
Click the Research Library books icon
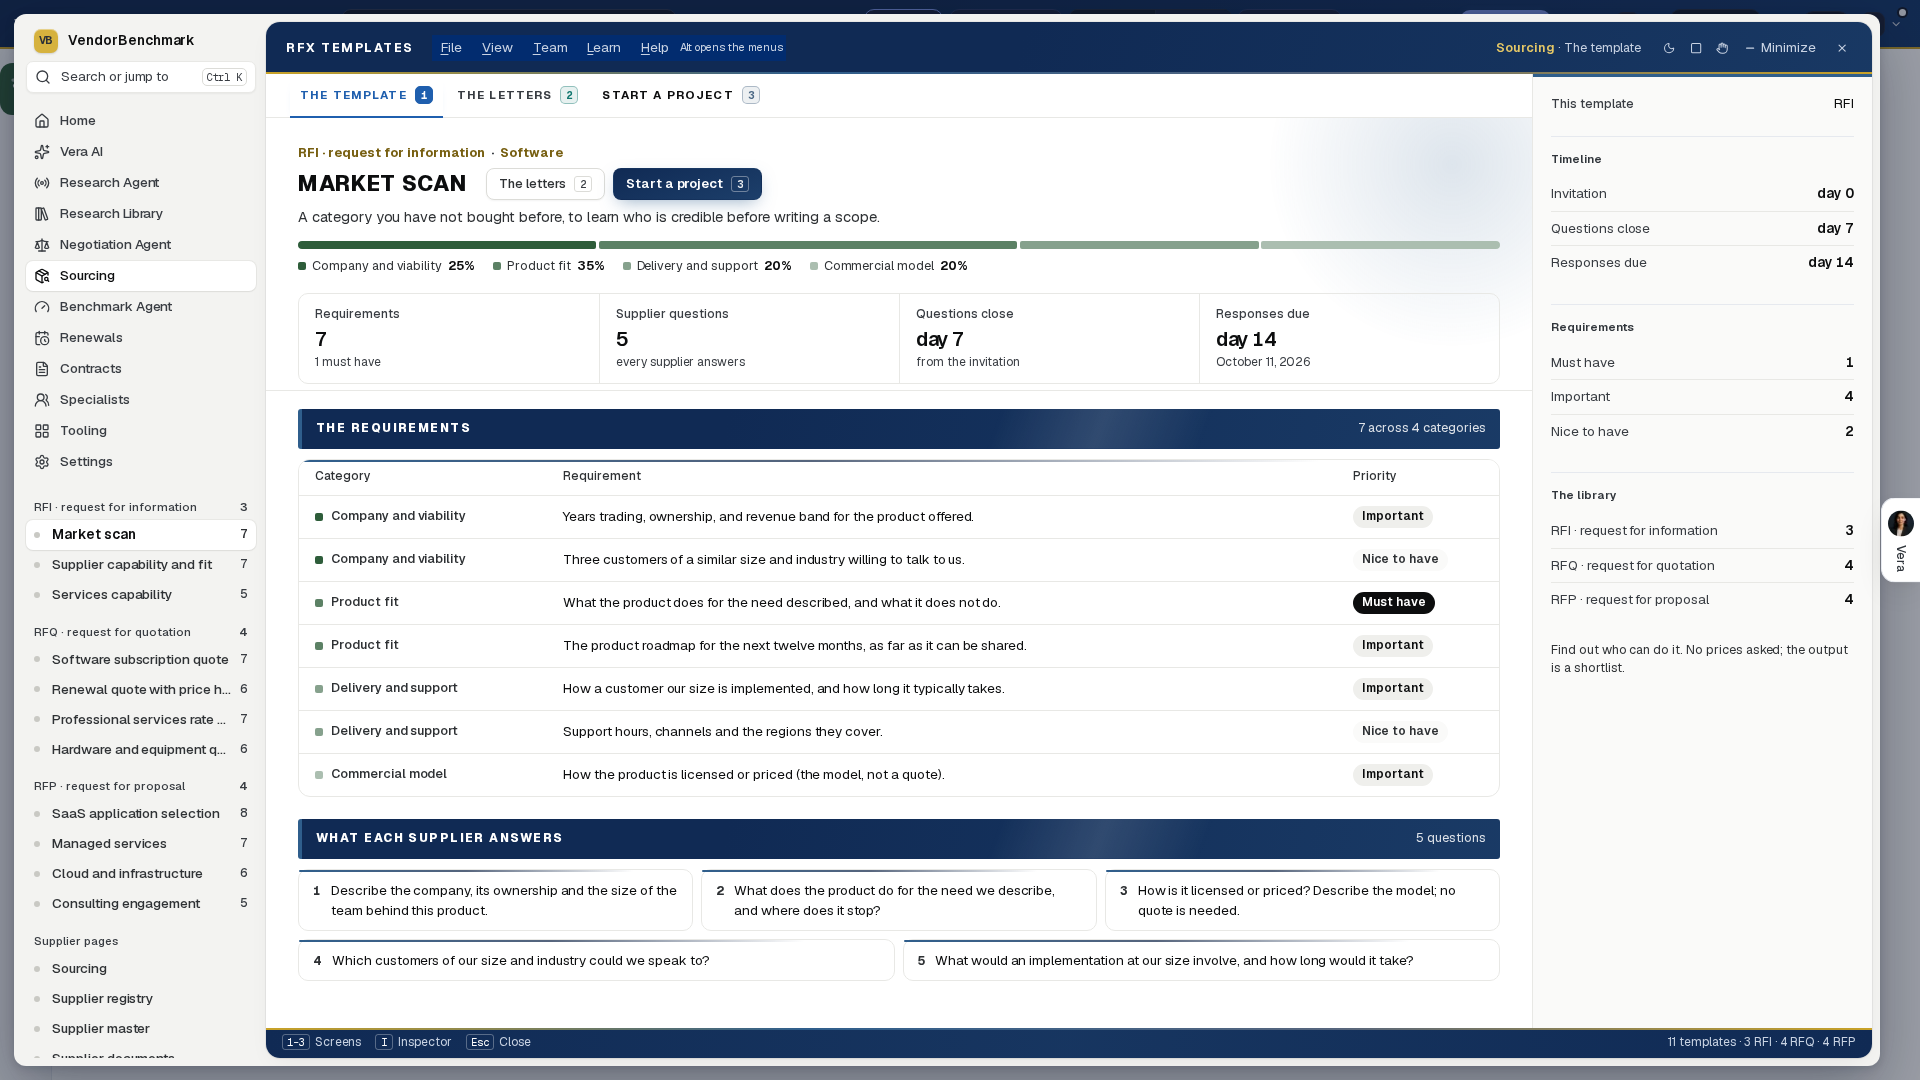[42, 214]
